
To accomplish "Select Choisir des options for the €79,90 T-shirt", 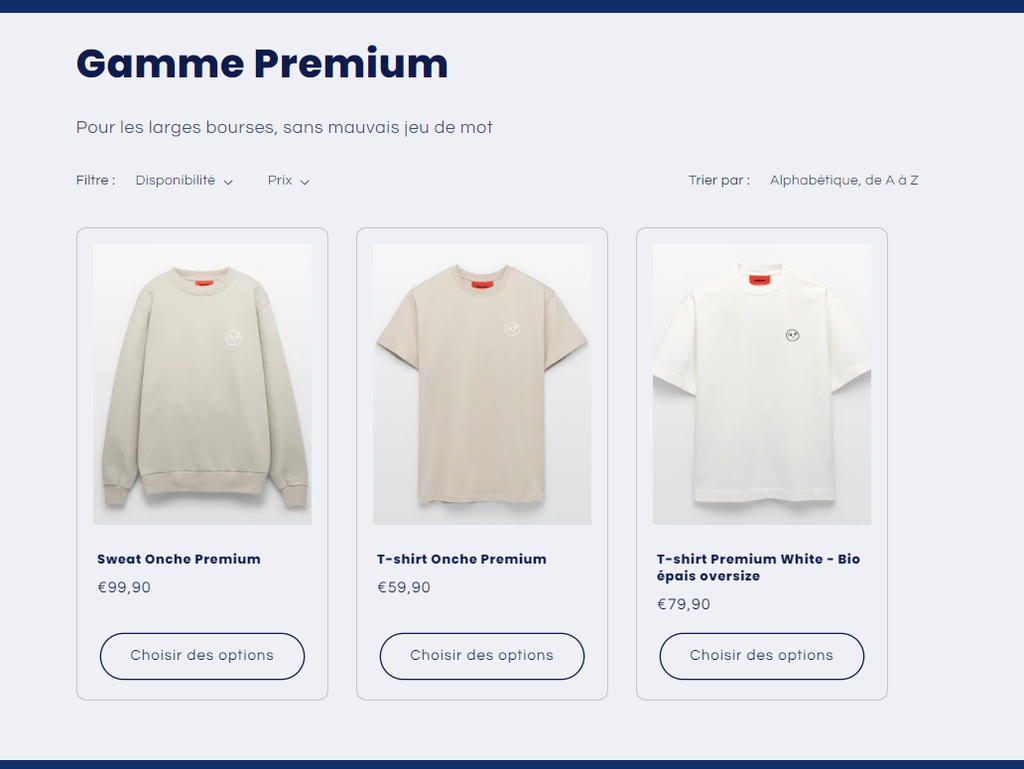I will click(x=761, y=656).
